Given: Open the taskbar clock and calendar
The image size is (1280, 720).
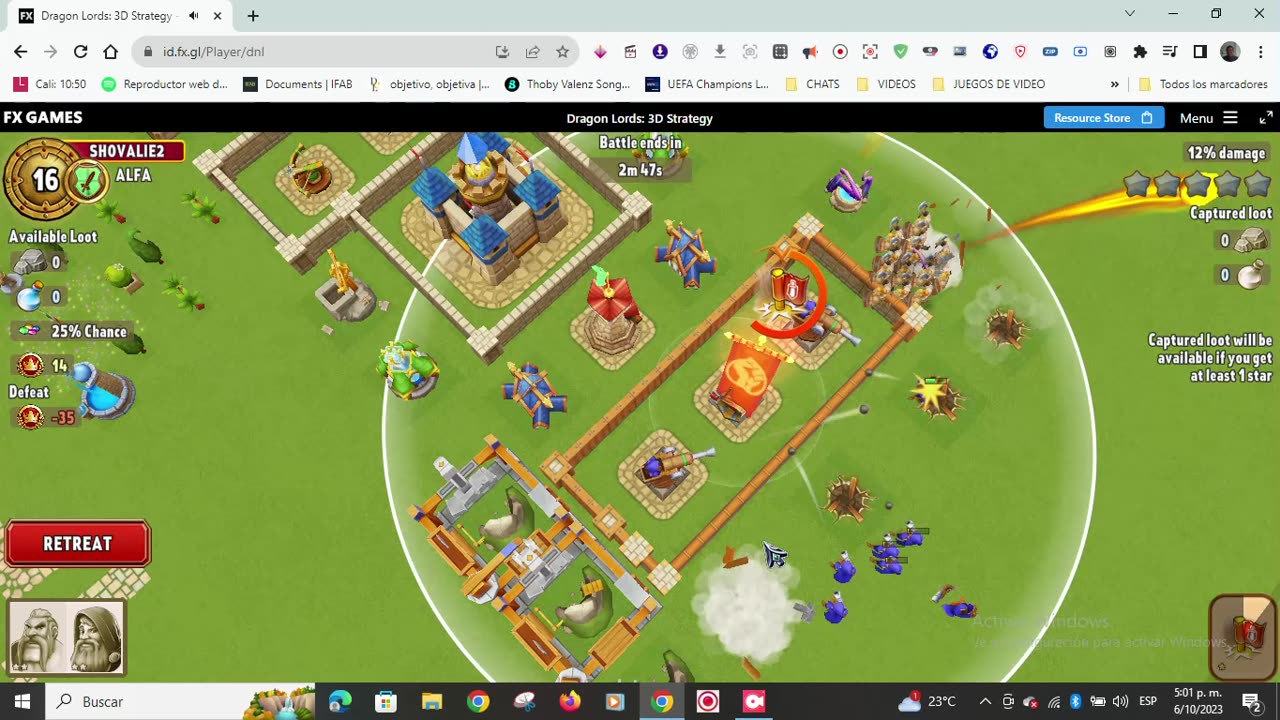Looking at the screenshot, I should (x=1198, y=701).
